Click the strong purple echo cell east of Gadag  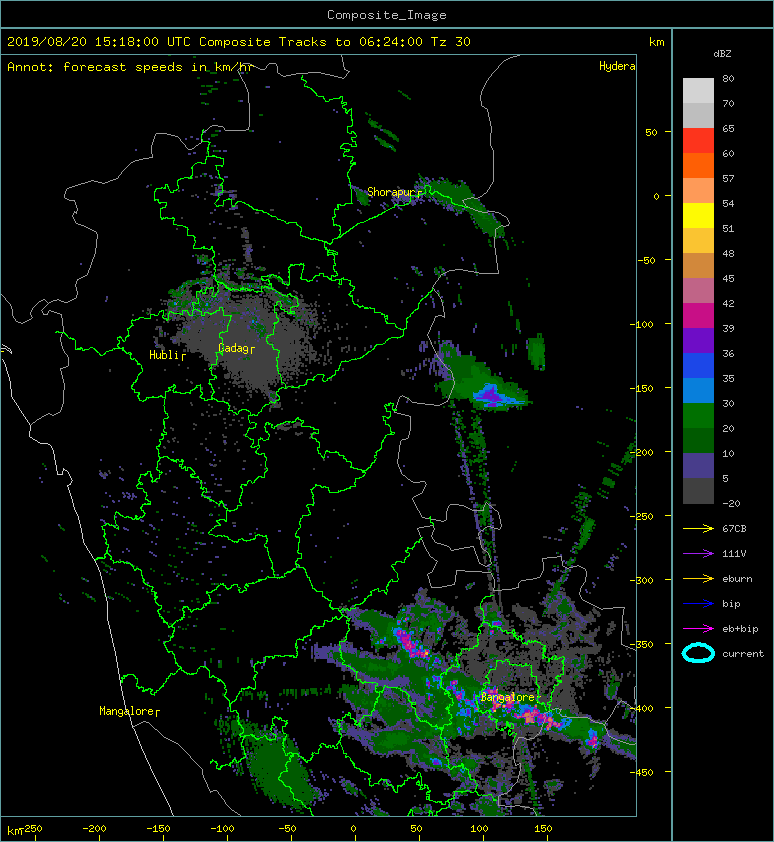[x=491, y=395]
